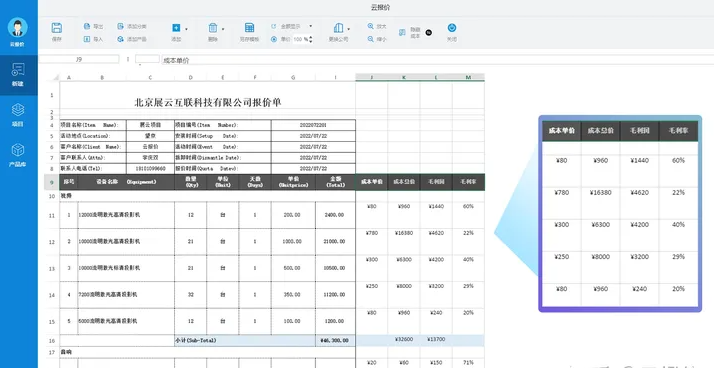
Task: Click 12000流明激光高清投影机 item cell
Action: point(126,215)
